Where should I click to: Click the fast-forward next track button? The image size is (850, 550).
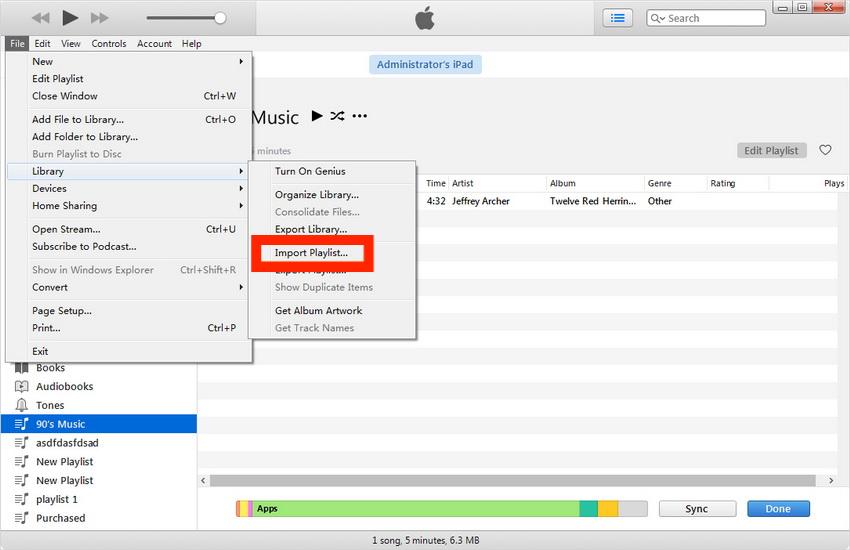point(99,18)
